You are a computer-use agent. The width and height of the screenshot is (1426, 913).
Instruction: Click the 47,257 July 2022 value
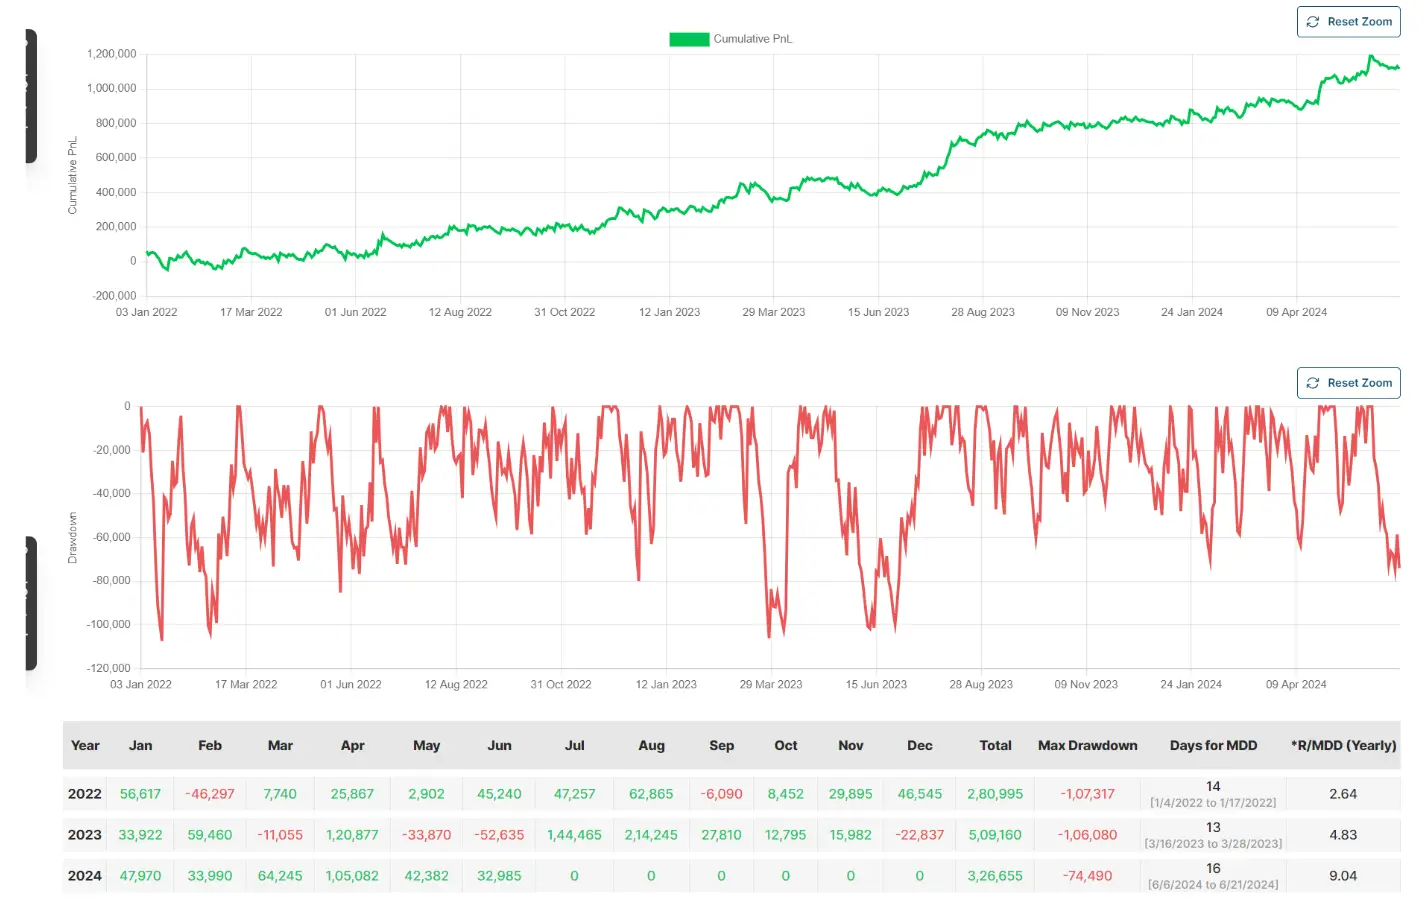(574, 794)
